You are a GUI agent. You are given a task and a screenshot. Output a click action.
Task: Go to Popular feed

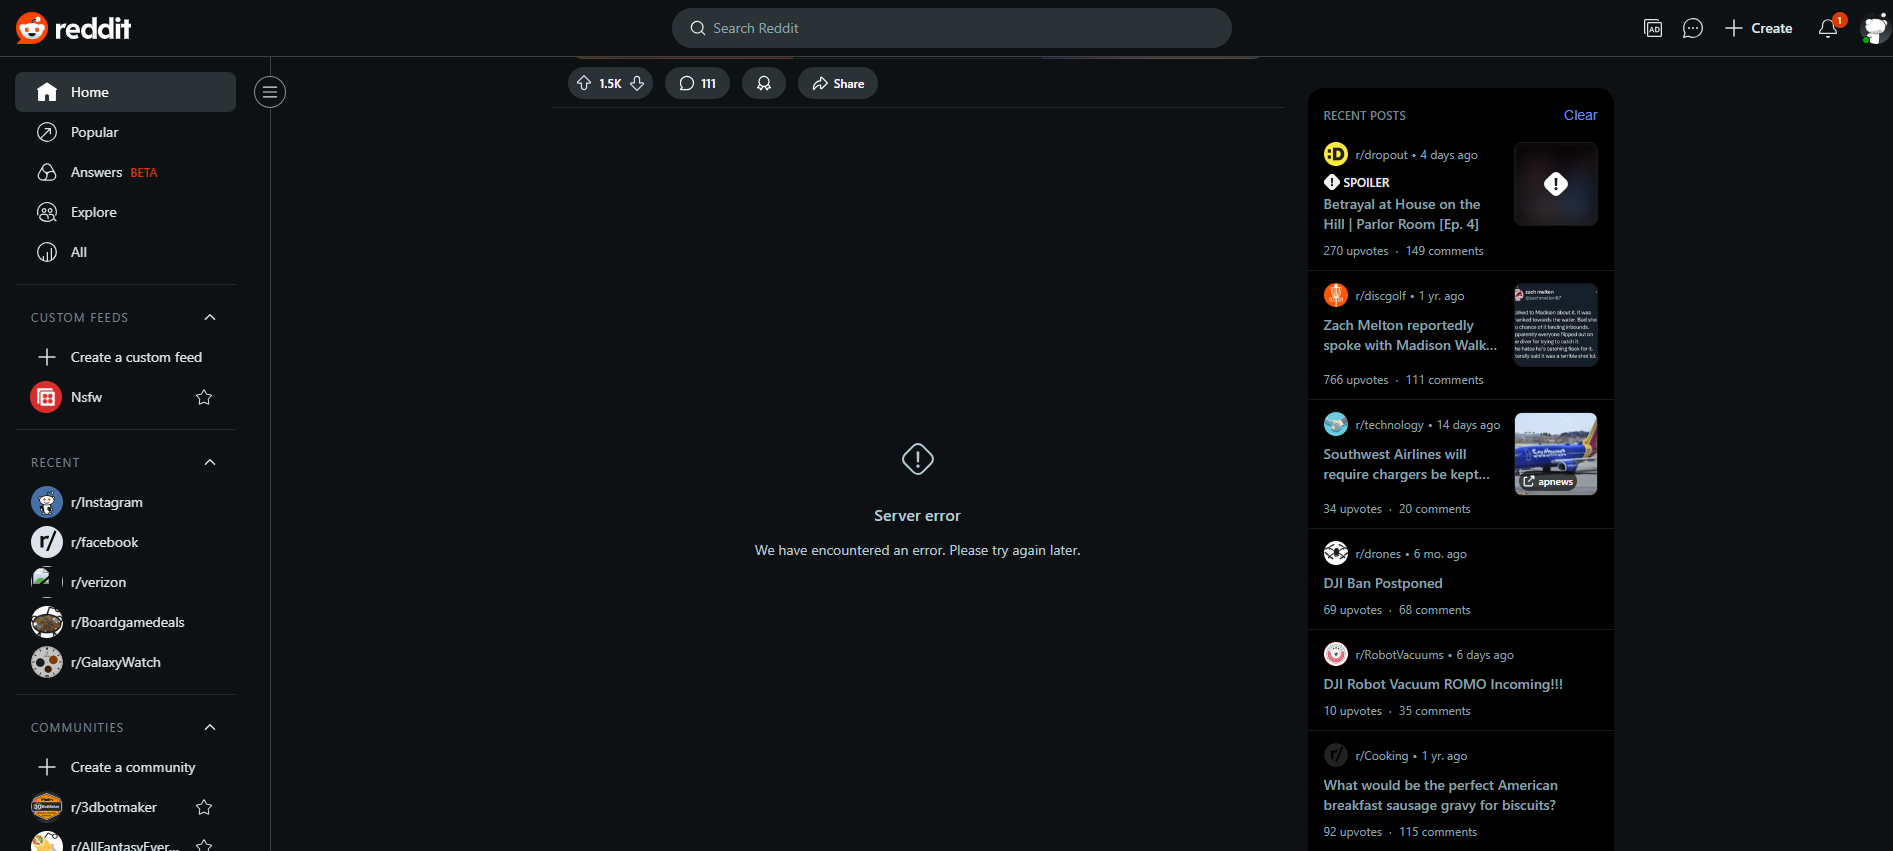click(x=94, y=132)
